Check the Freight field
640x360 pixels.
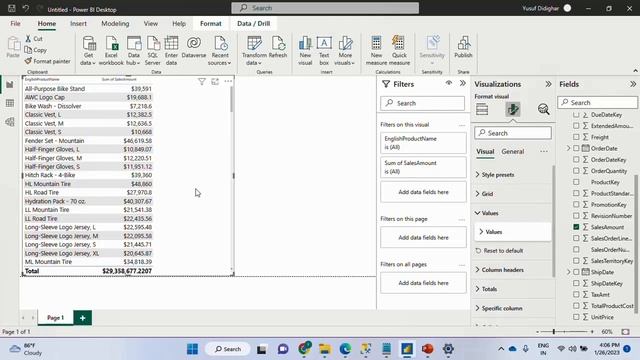[576, 137]
